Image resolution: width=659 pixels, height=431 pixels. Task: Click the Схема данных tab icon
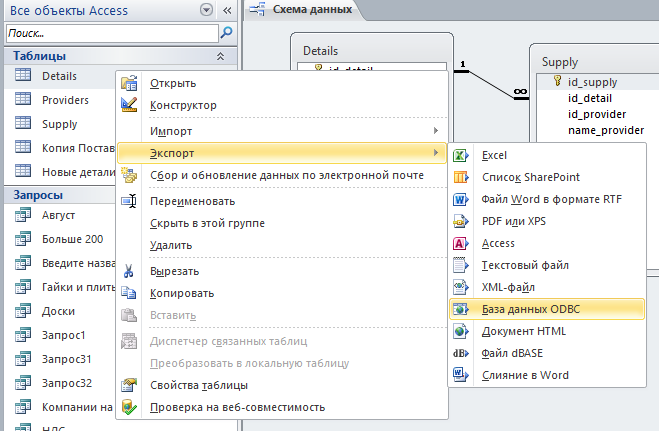pyautogui.click(x=257, y=9)
